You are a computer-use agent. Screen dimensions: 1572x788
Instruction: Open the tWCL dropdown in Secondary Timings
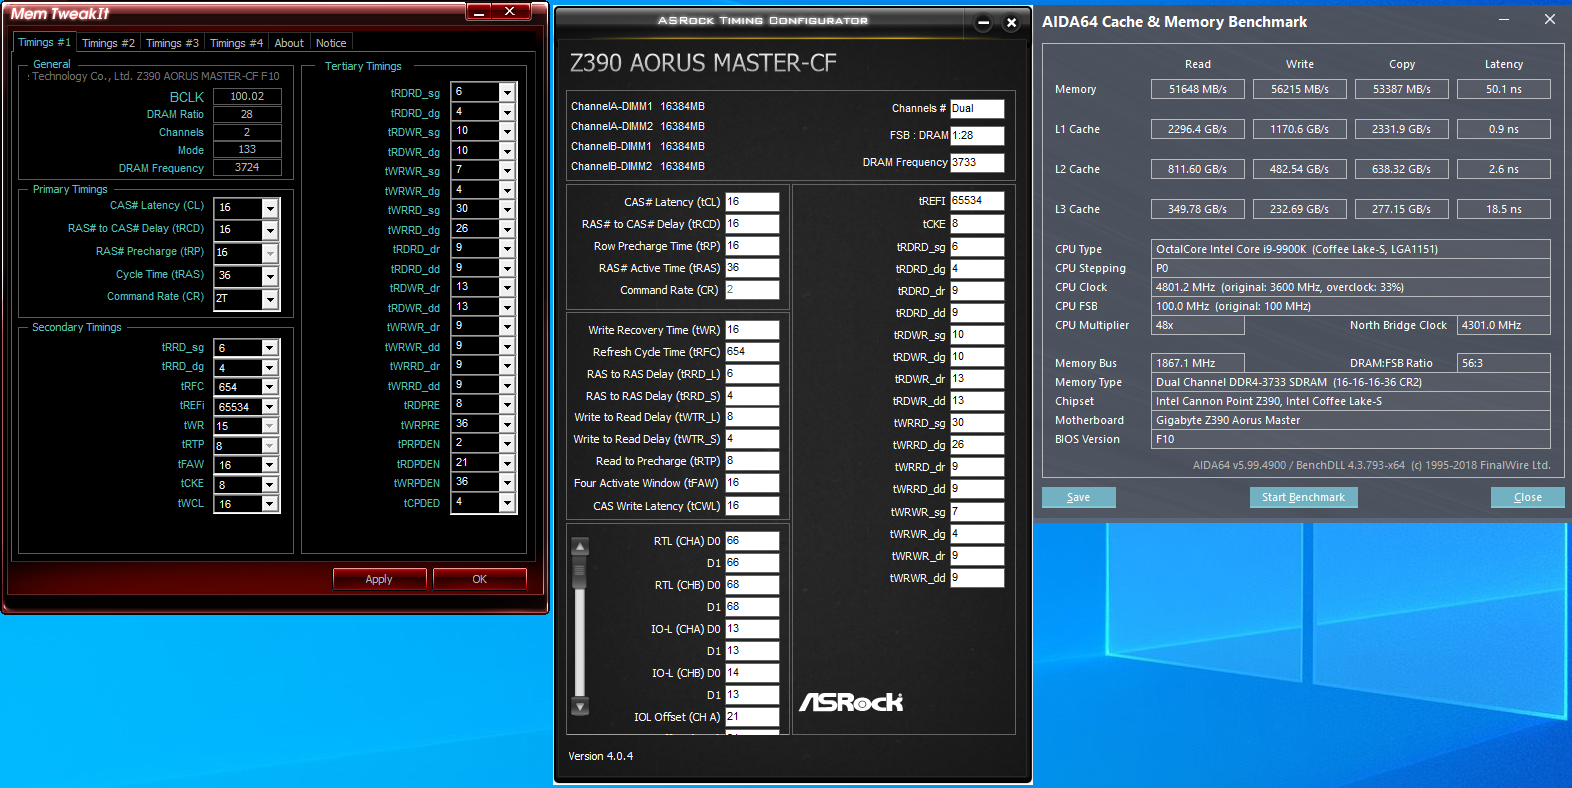tap(269, 504)
